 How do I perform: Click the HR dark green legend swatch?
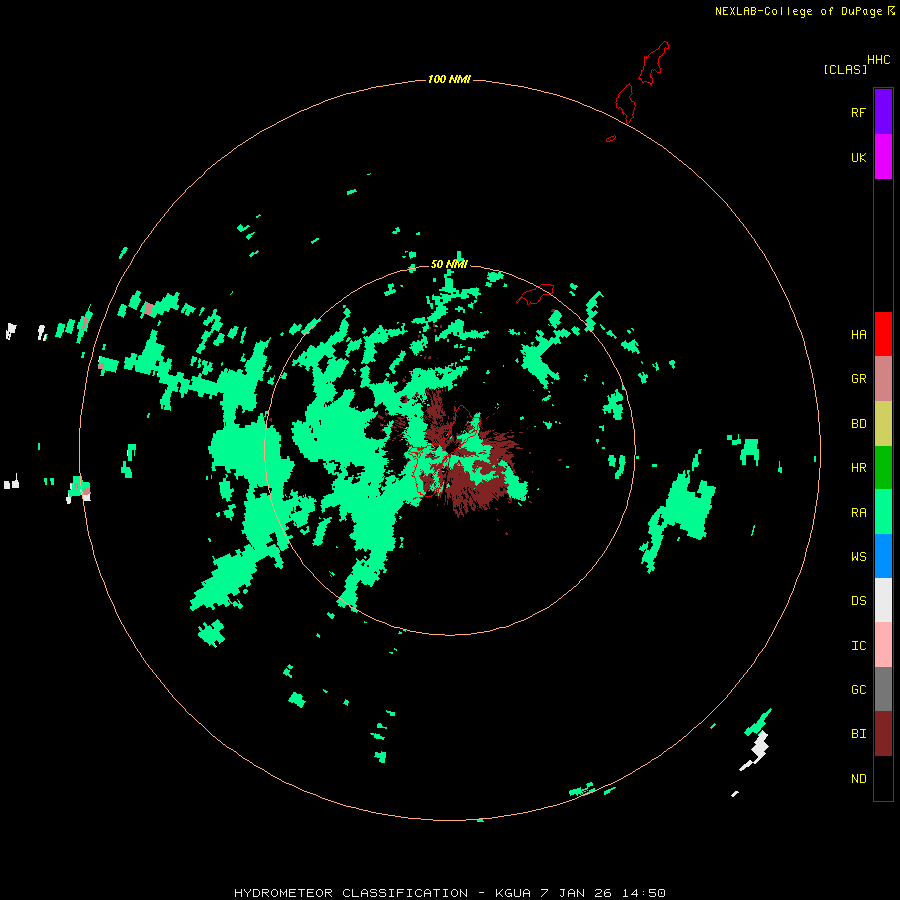883,468
